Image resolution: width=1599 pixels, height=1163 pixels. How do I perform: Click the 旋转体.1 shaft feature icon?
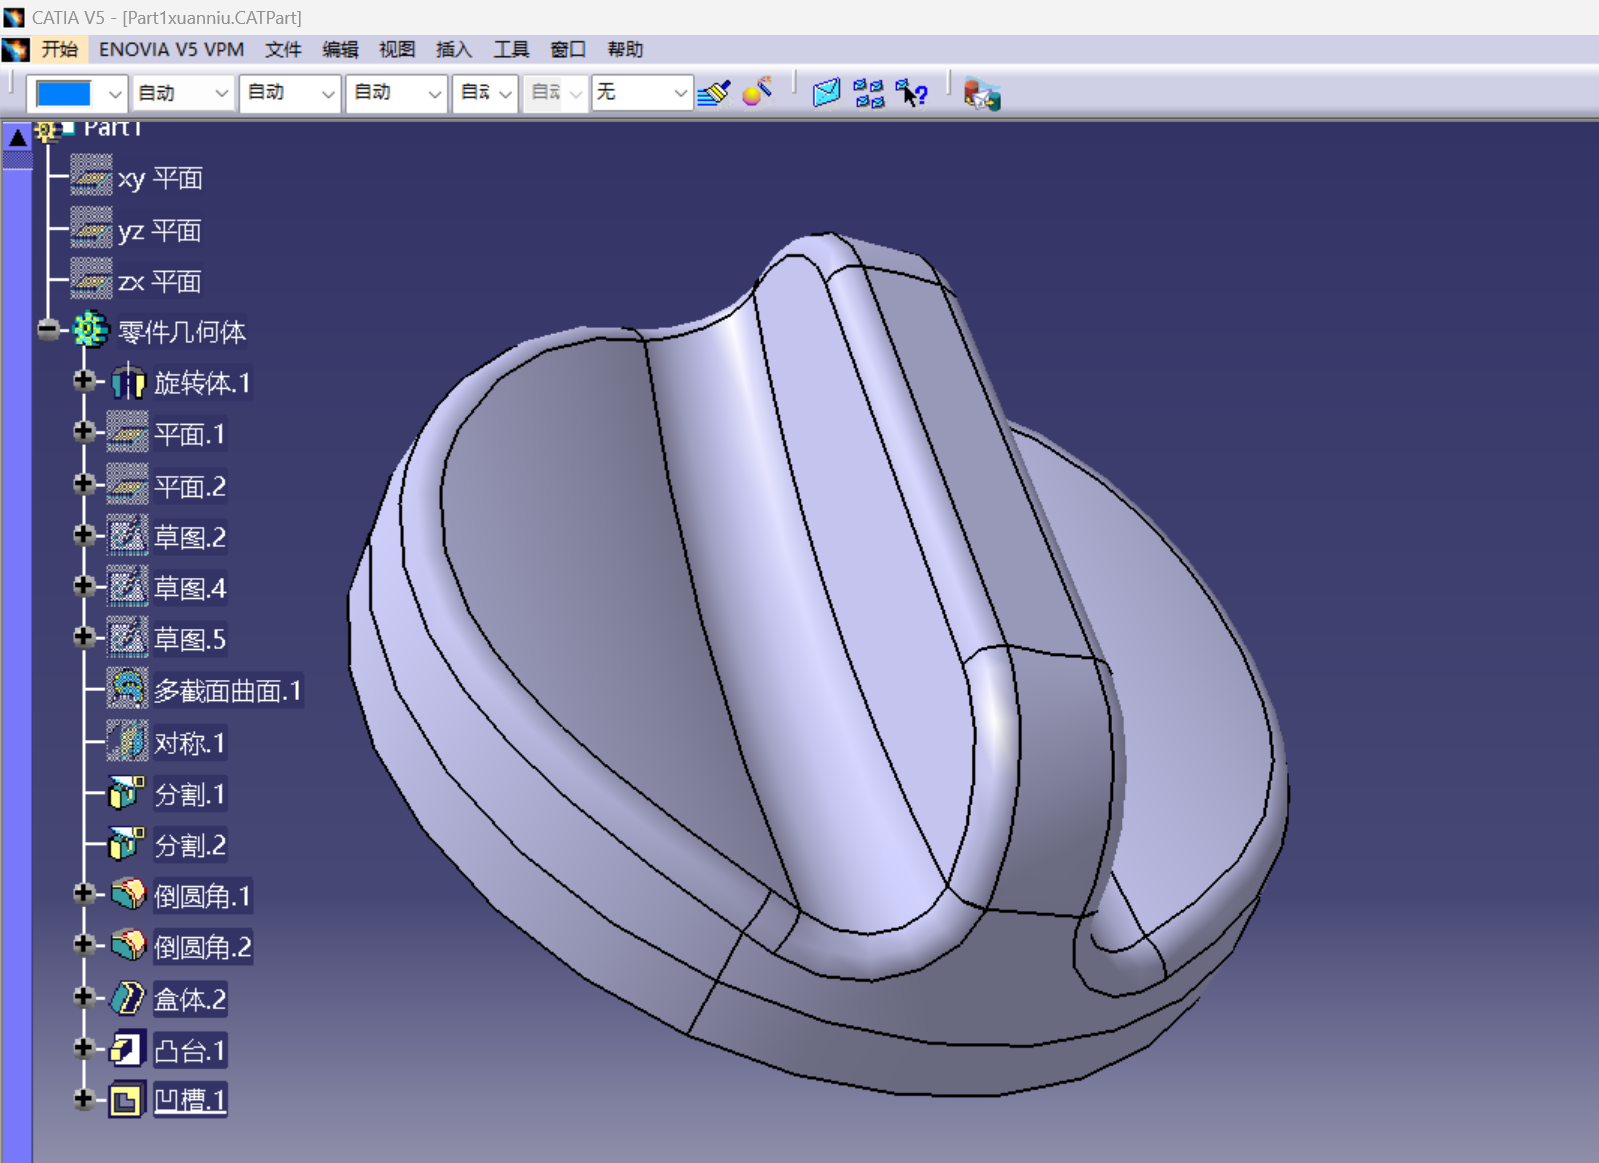(128, 382)
